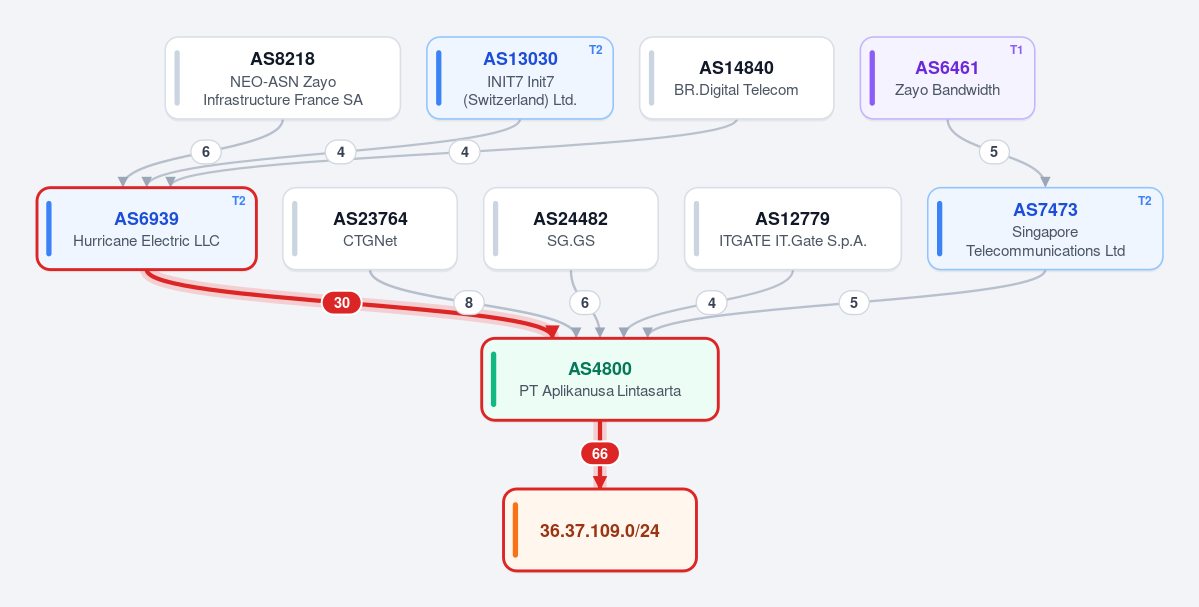1199x607 pixels.
Task: Select the AS24482 SG.GS node
Action: coord(570,229)
